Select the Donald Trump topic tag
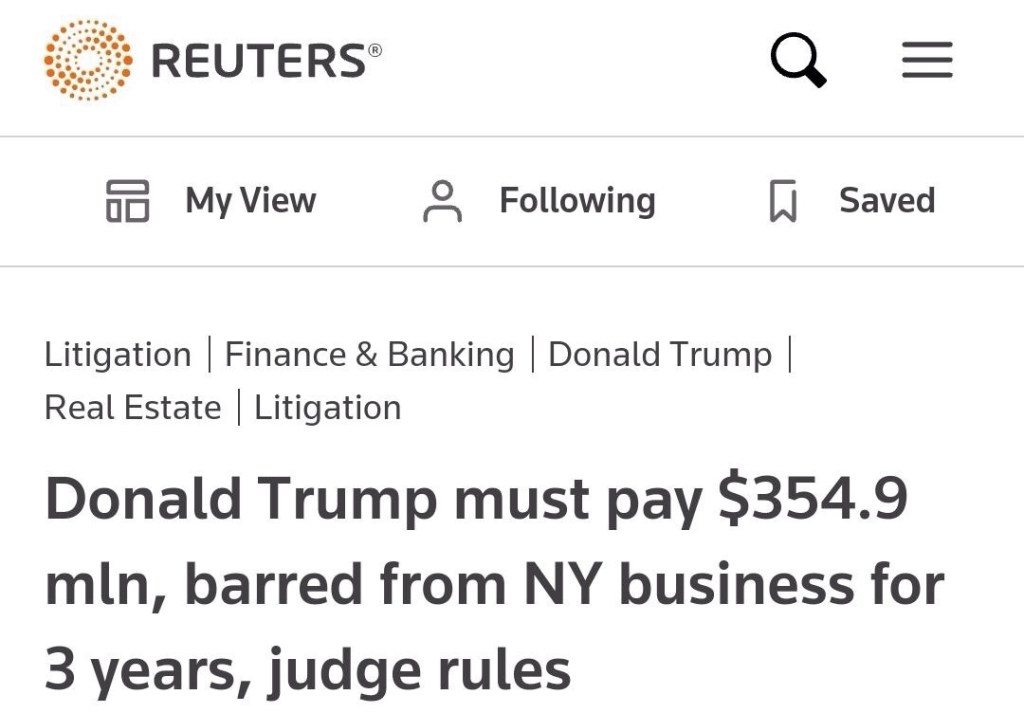This screenshot has width=1024, height=713. pos(660,354)
